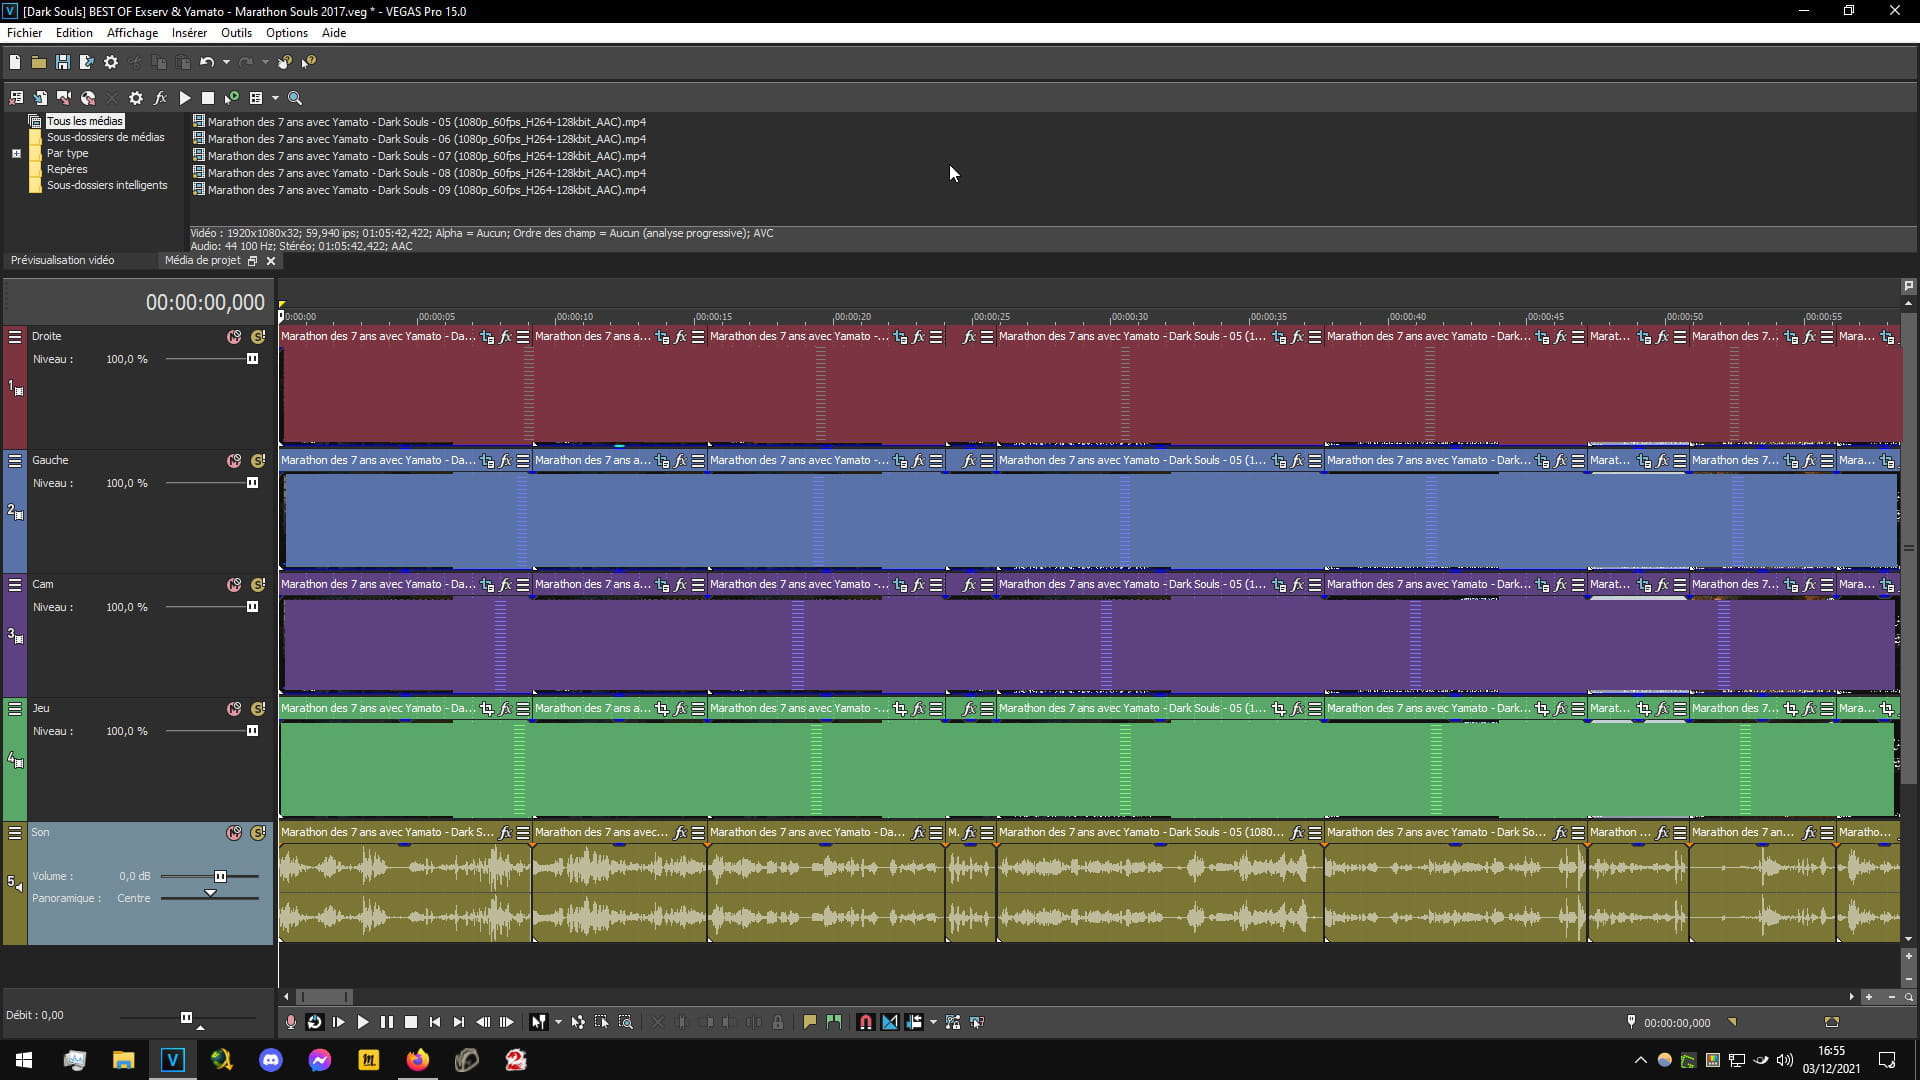This screenshot has height=1080, width=1920.
Task: Toggle automatic crossfades
Action: (x=890, y=1022)
